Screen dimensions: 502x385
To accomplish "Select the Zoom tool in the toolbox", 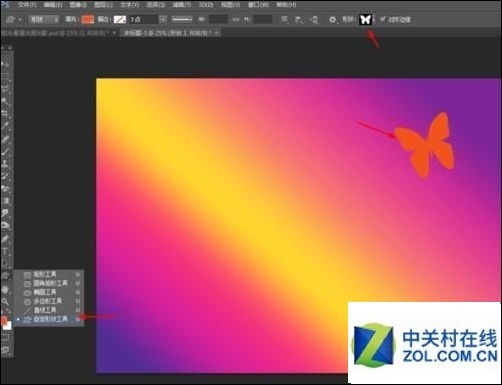I will click(5, 302).
